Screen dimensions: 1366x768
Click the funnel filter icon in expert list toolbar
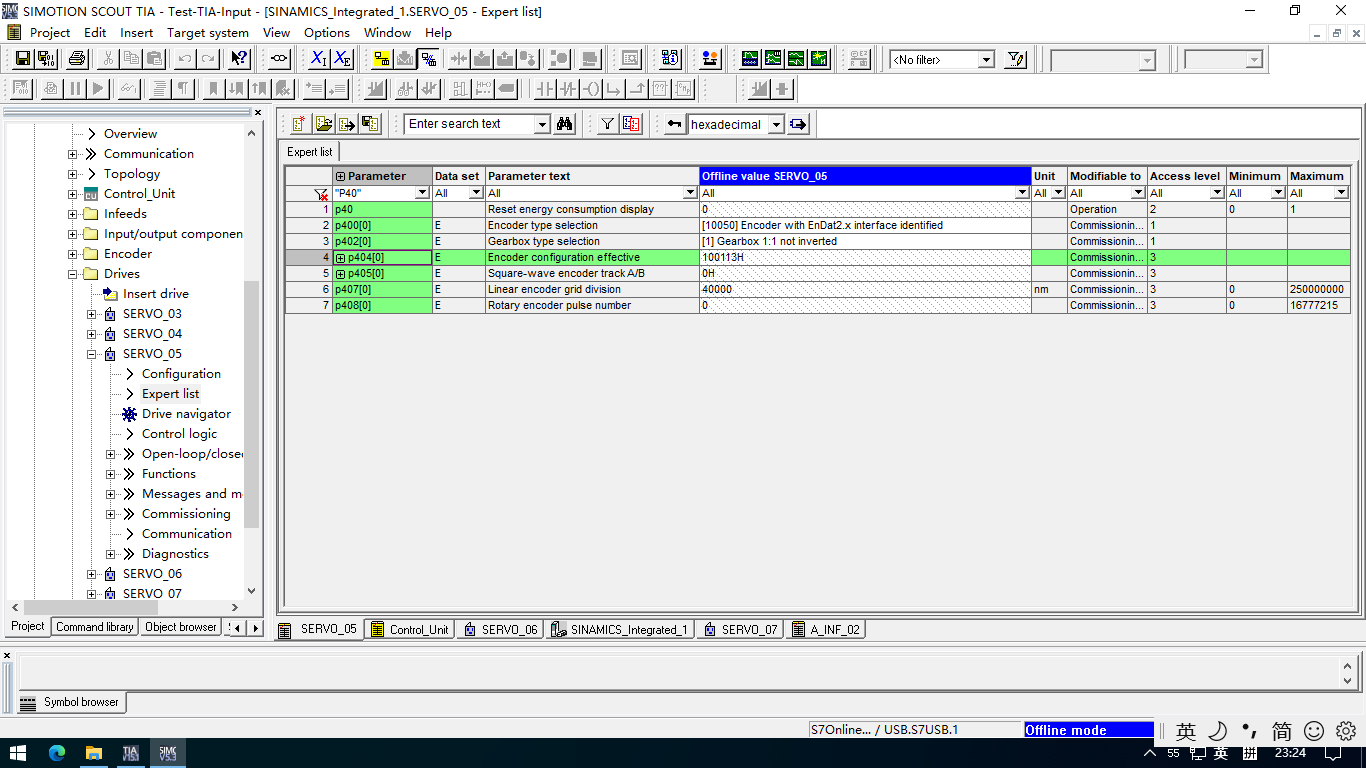coord(608,124)
